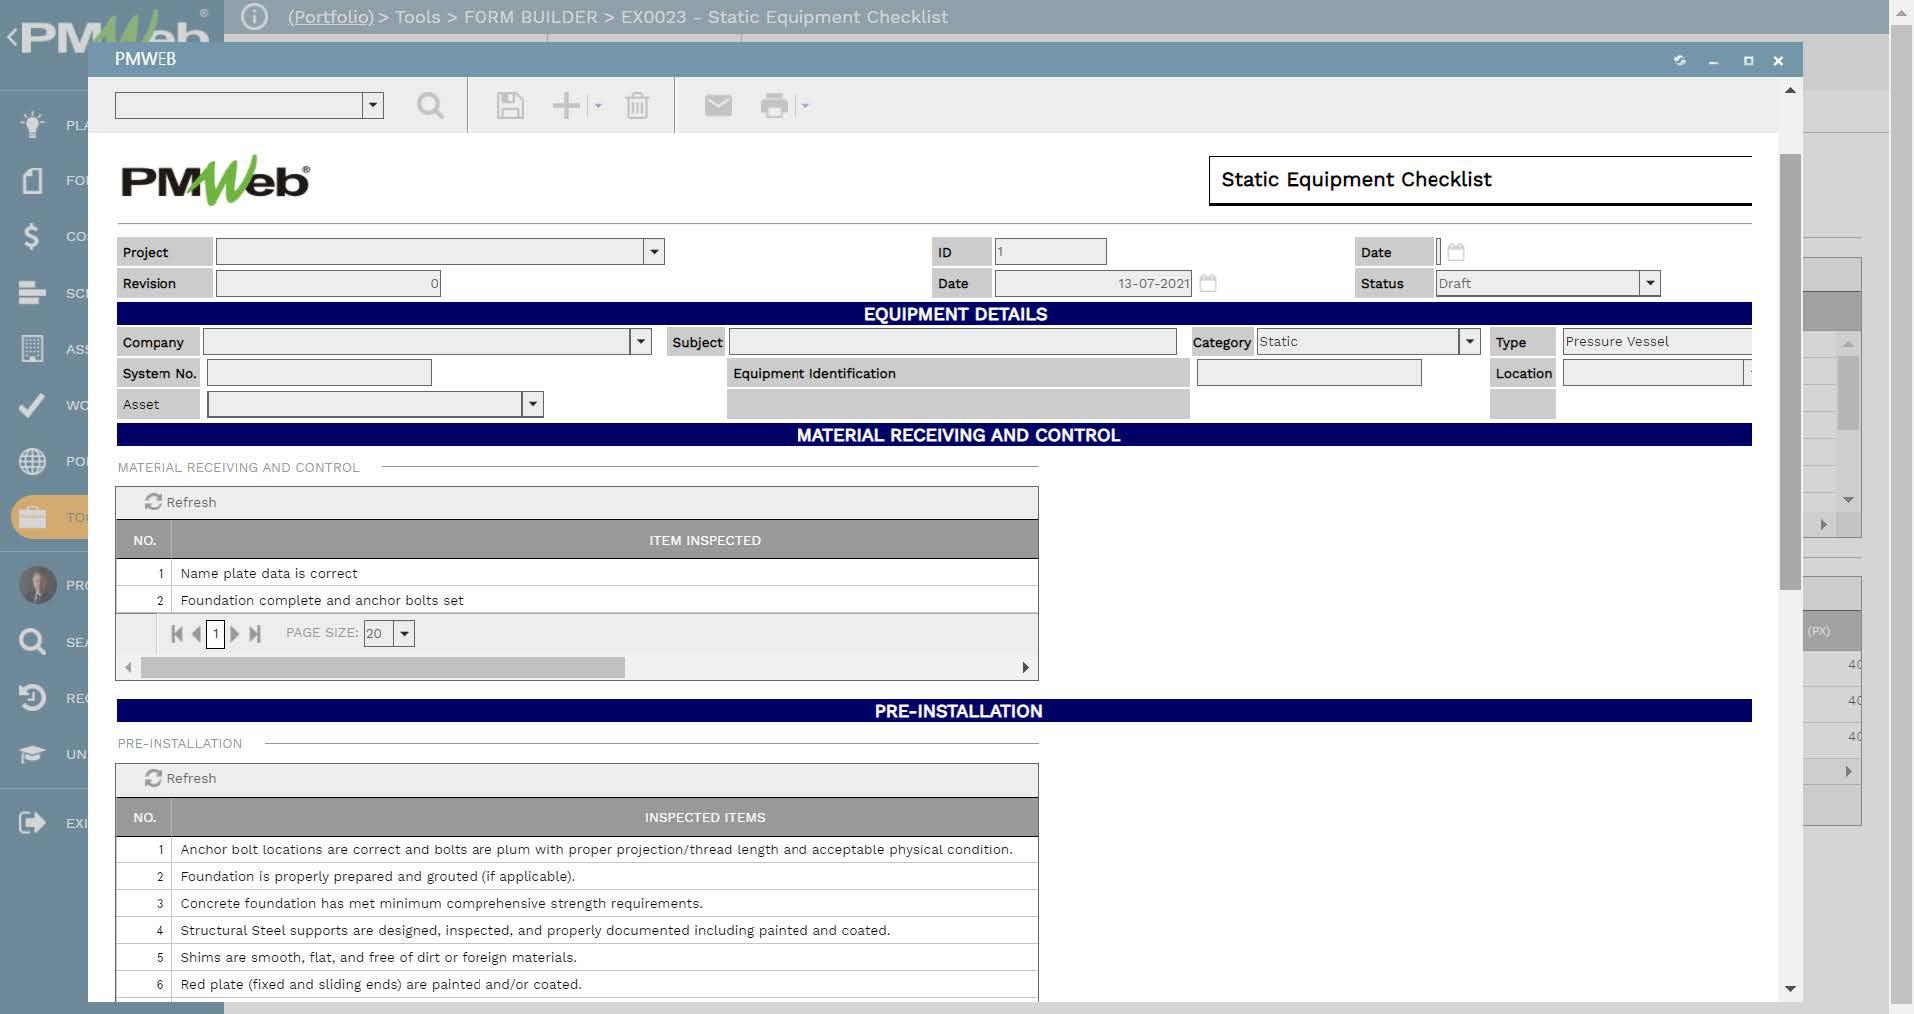Open the Portfolio breadcrumb link
Image resolution: width=1914 pixels, height=1014 pixels.
coord(330,17)
